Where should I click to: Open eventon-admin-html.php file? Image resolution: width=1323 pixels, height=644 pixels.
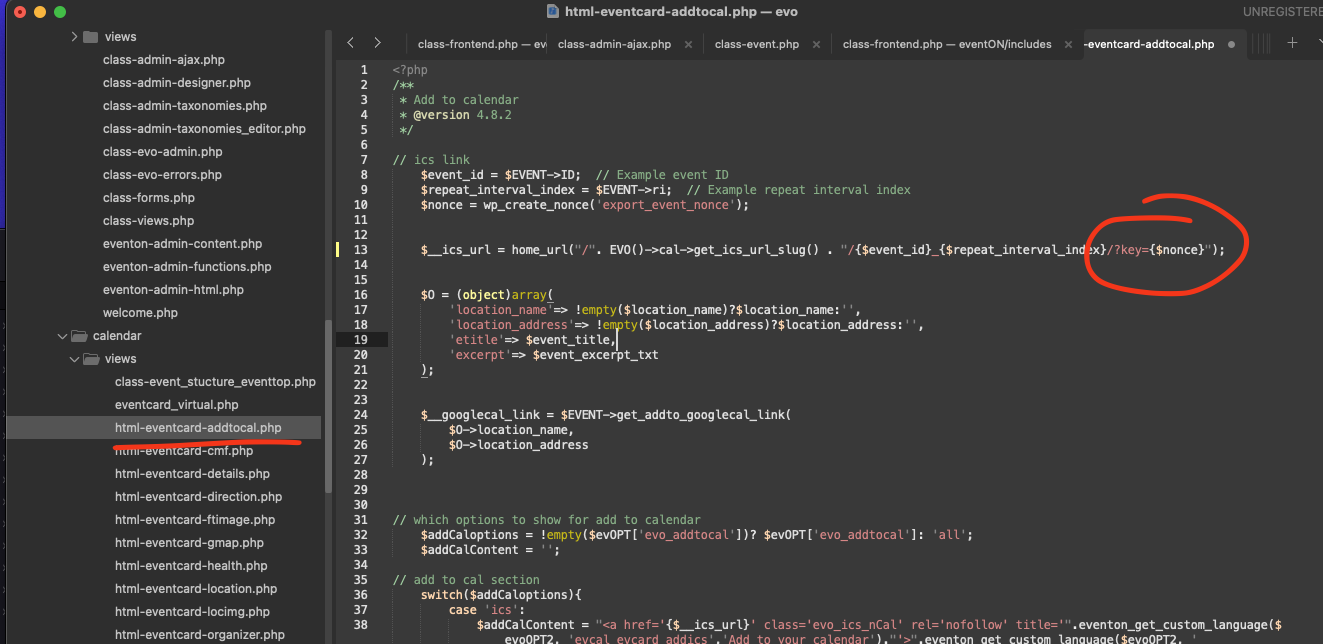tap(173, 290)
